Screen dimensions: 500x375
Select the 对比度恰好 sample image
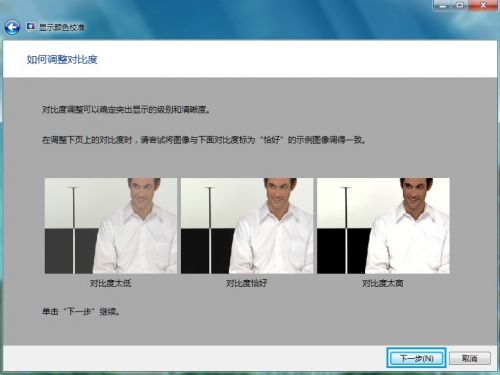coord(247,226)
